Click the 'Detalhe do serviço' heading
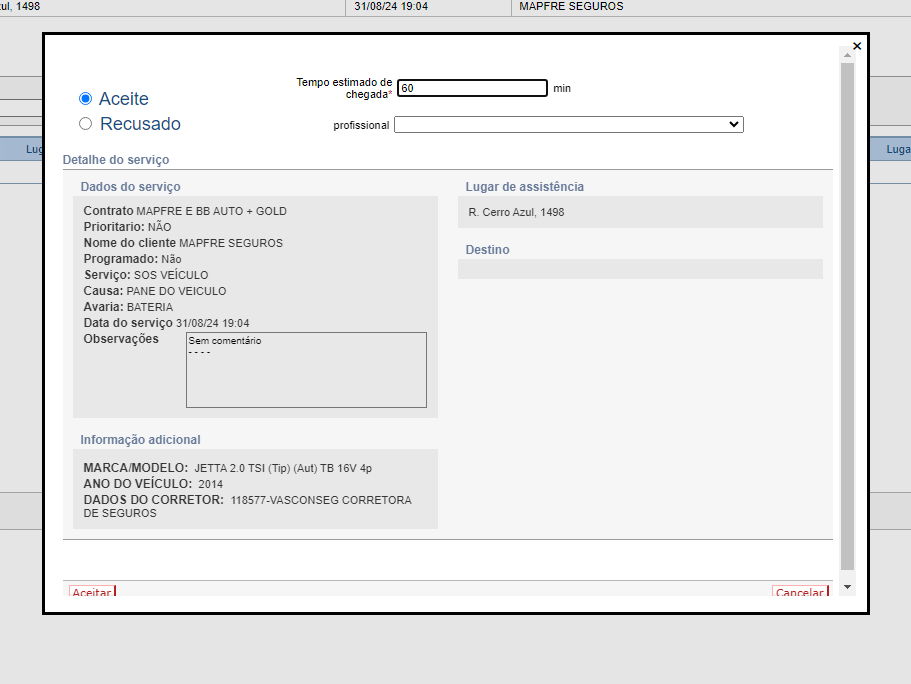Viewport: 911px width, 684px height. (116, 160)
